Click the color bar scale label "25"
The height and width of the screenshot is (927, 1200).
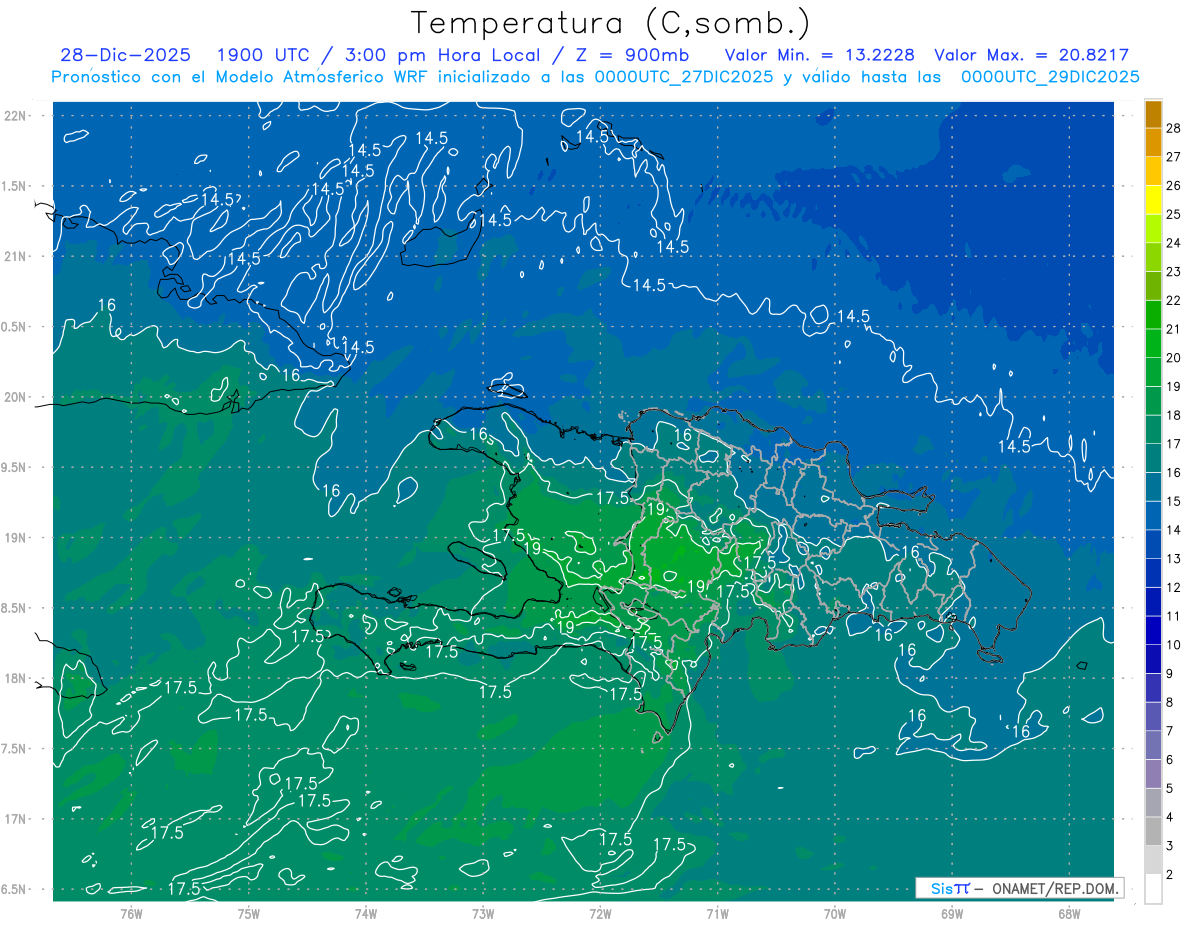[1175, 214]
